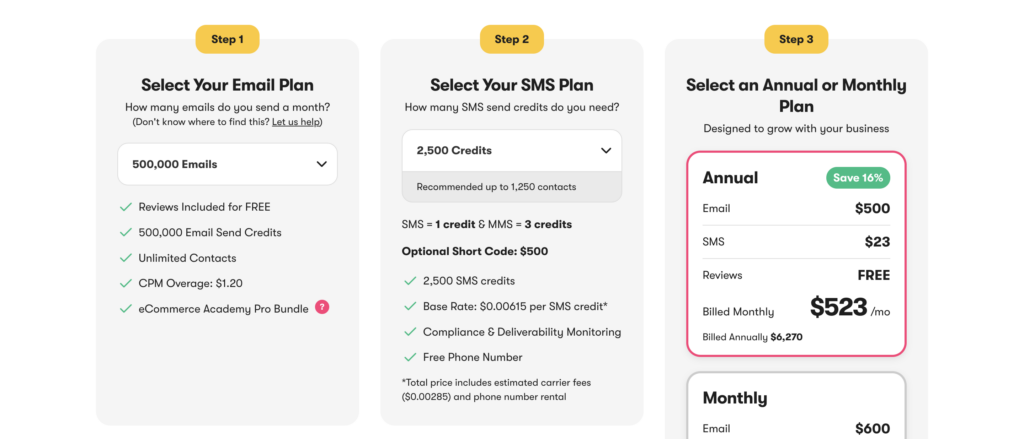Viewport: 1024px width, 439px height.
Task: Click checkmark beside CPM Overage: $1.20
Action: (x=126, y=283)
